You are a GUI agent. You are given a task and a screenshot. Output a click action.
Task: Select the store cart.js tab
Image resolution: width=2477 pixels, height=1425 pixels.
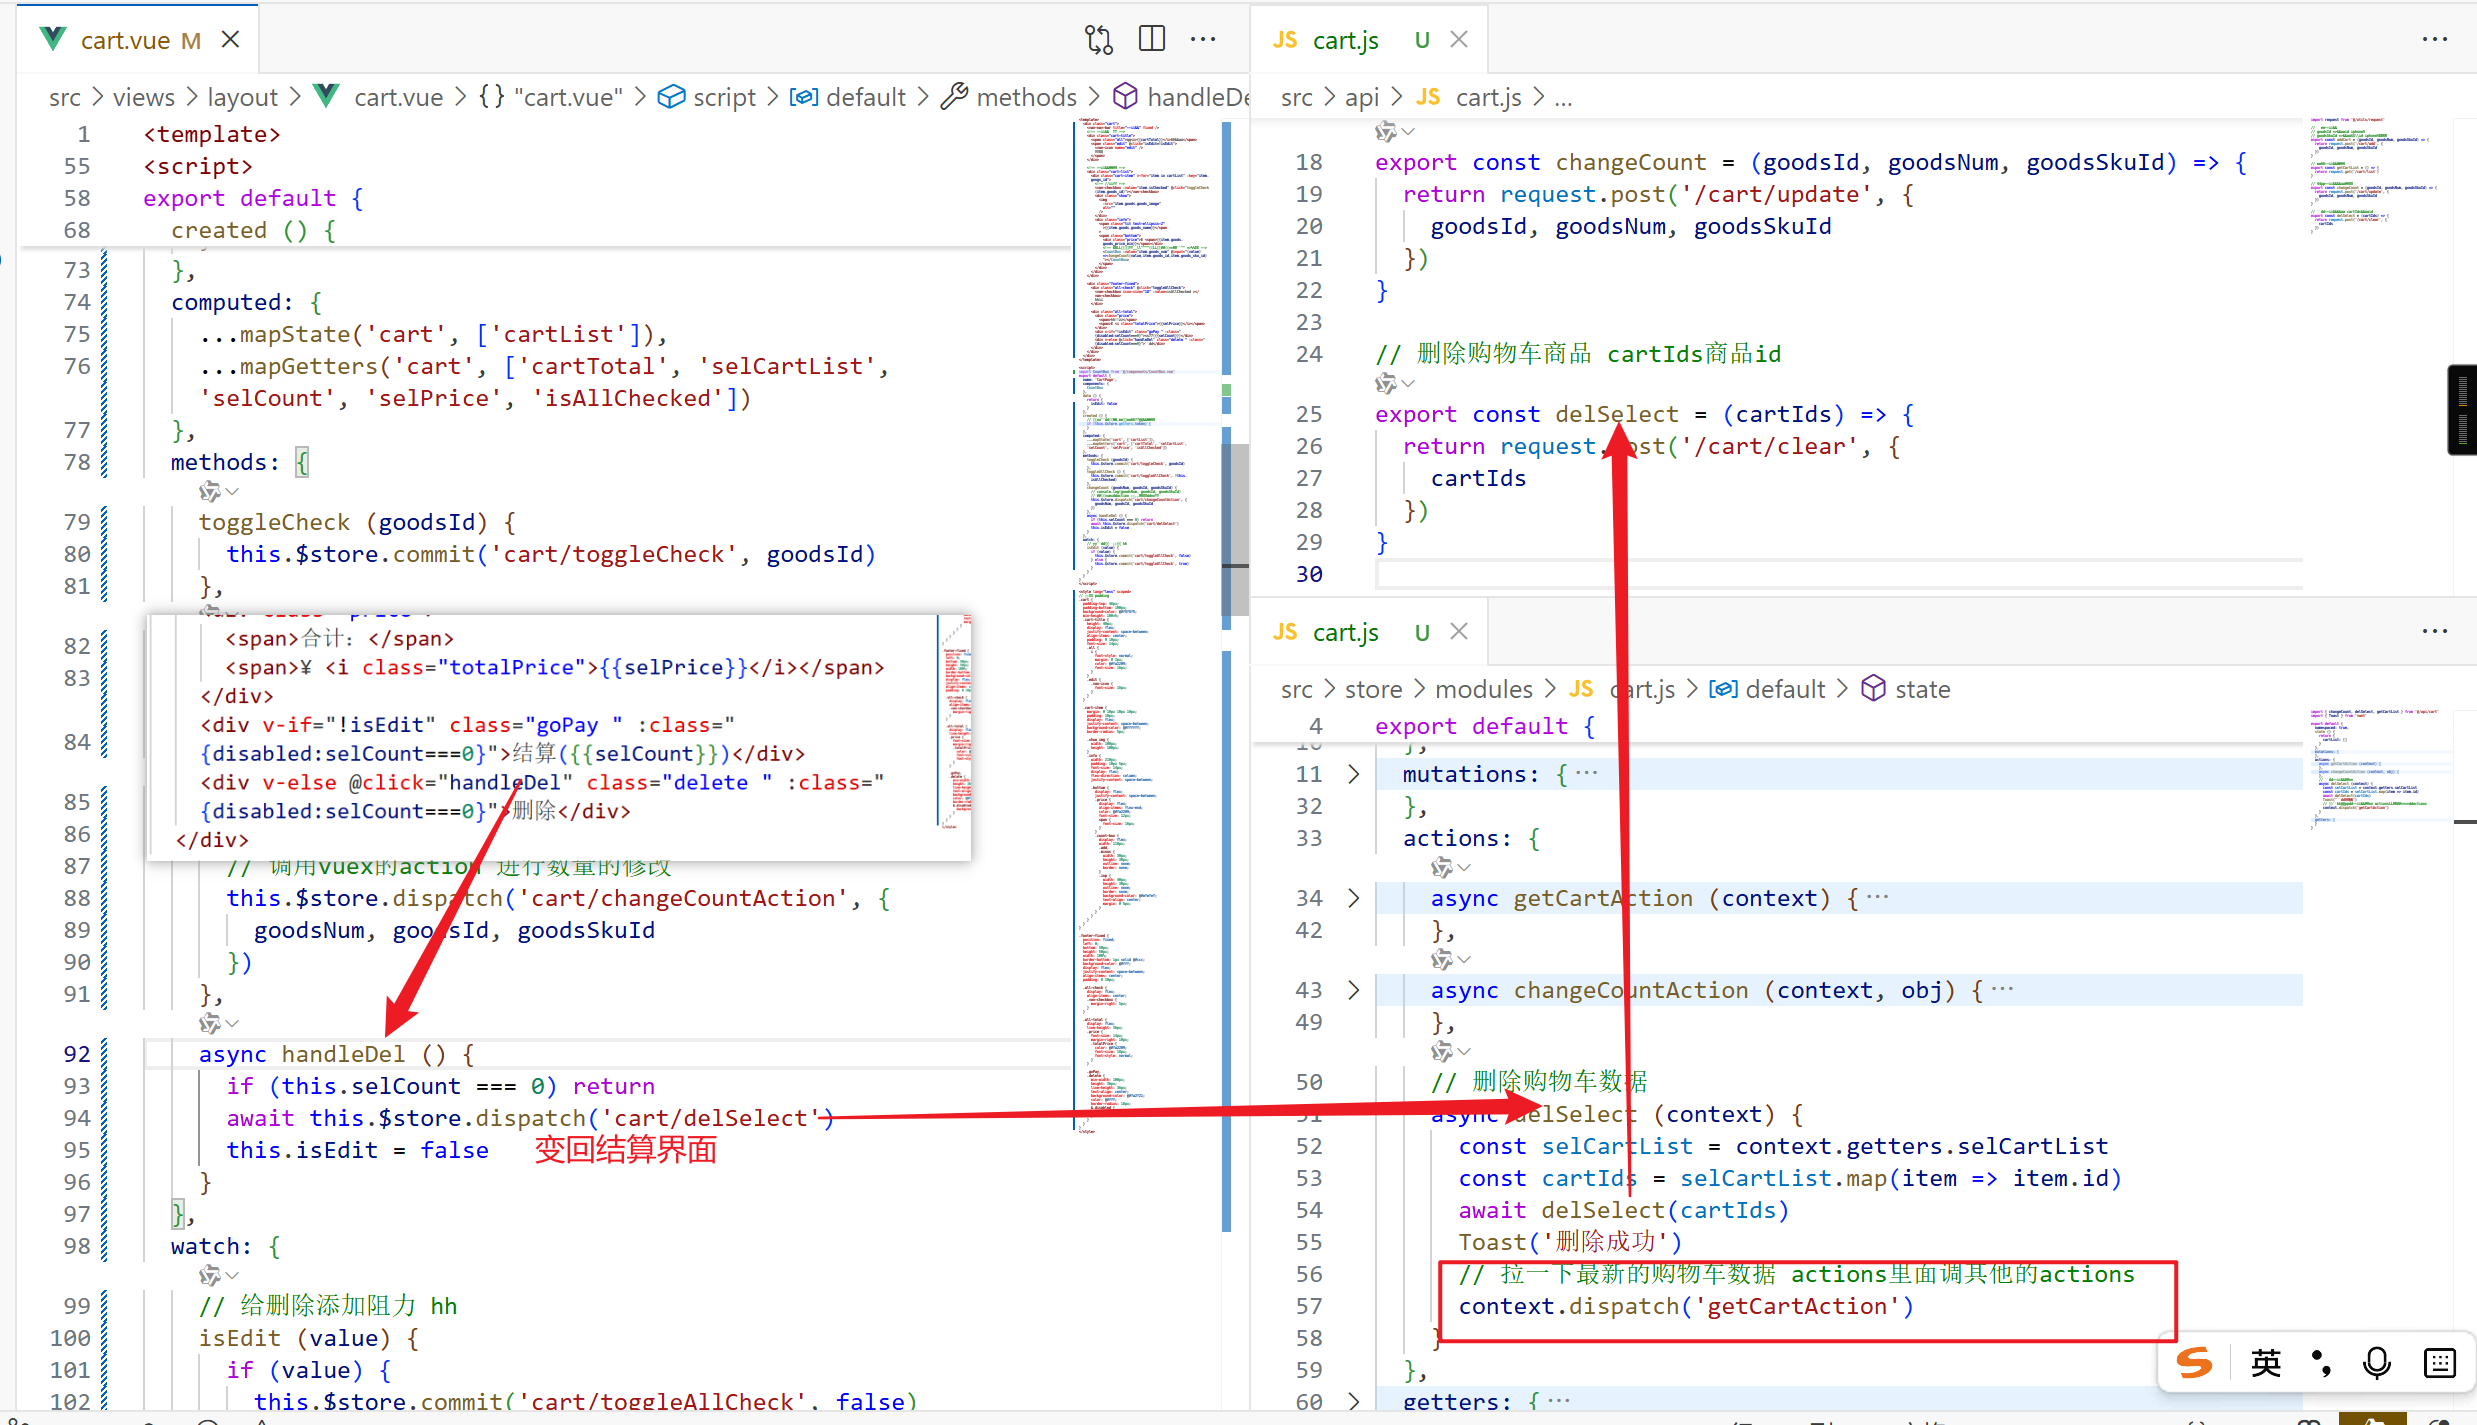click(x=1344, y=632)
